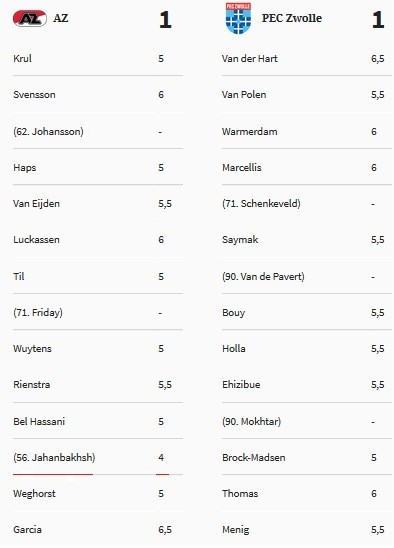Select player Krul in AZ lineup

(x=22, y=58)
